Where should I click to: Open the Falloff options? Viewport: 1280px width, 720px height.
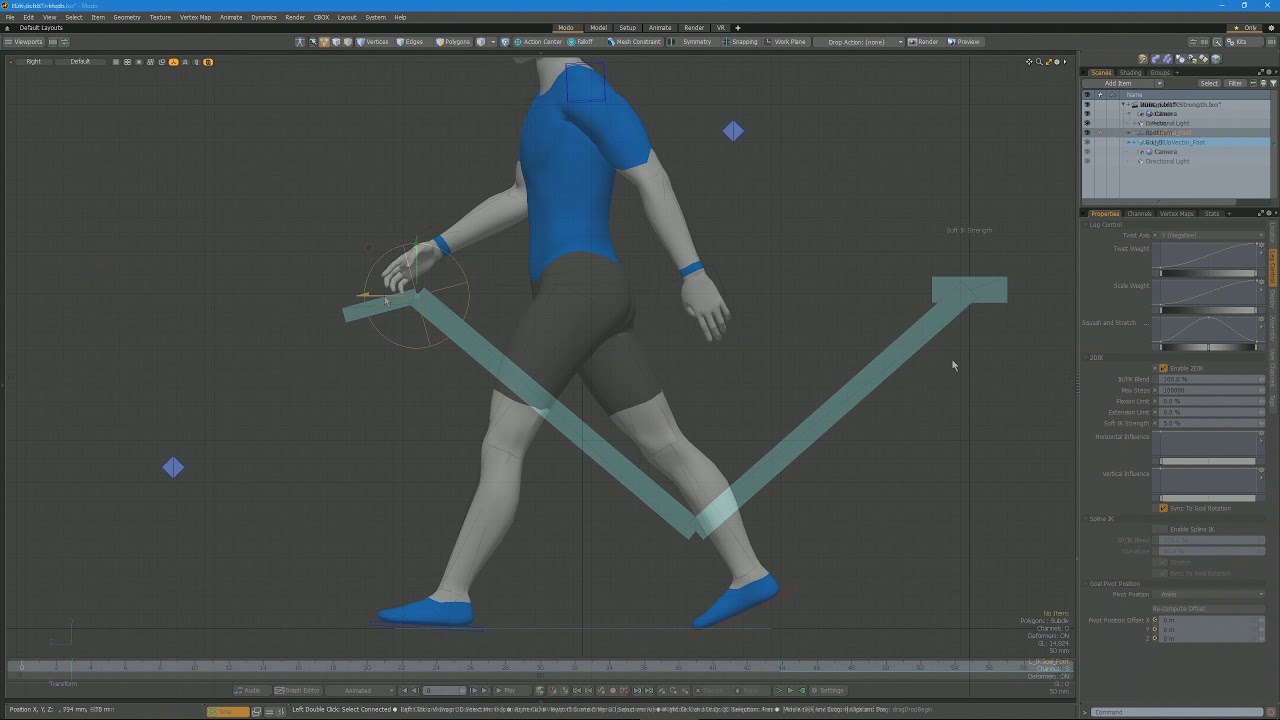click(581, 42)
